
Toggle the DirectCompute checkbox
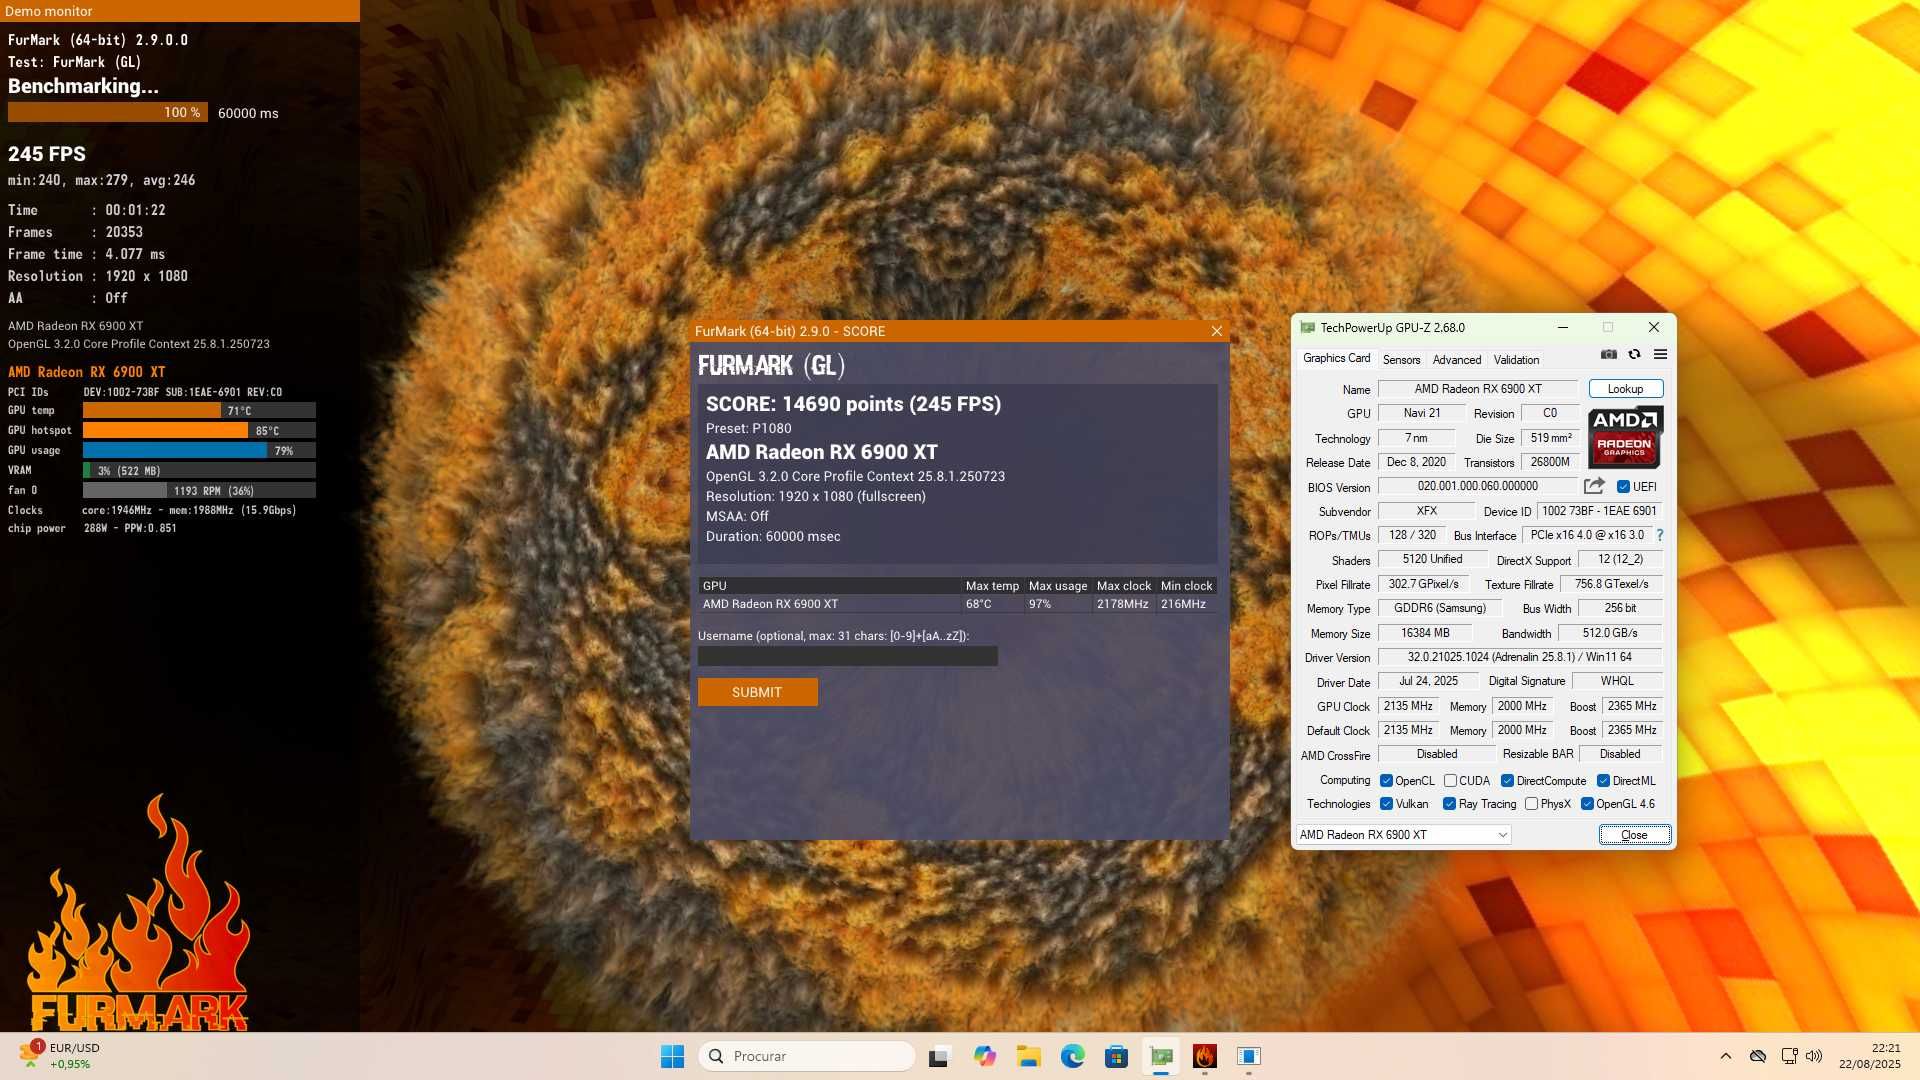click(x=1507, y=781)
